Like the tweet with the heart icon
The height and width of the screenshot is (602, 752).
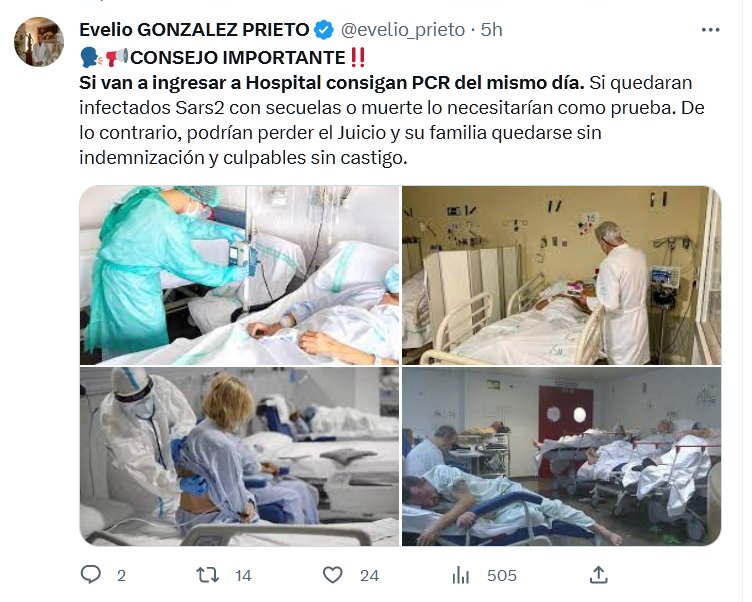point(332,575)
